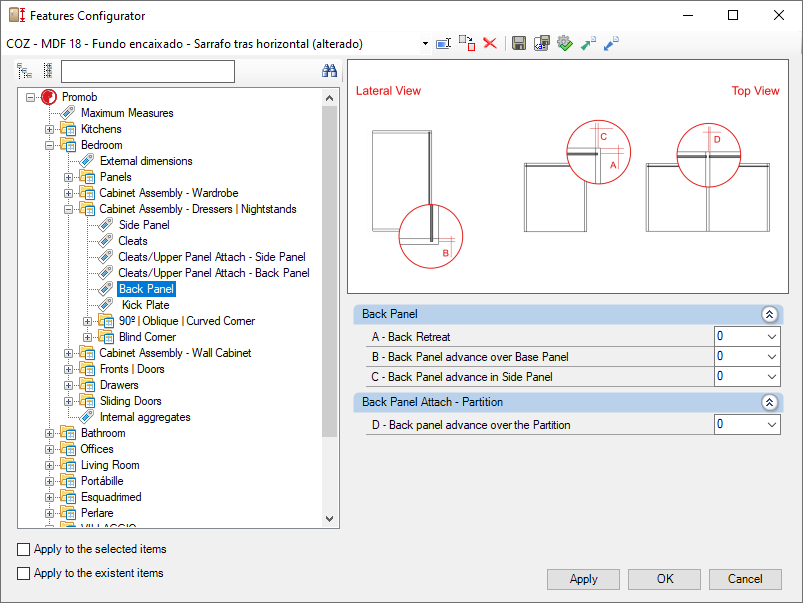
Task: Click the Promob root node icon
Action: click(49, 97)
